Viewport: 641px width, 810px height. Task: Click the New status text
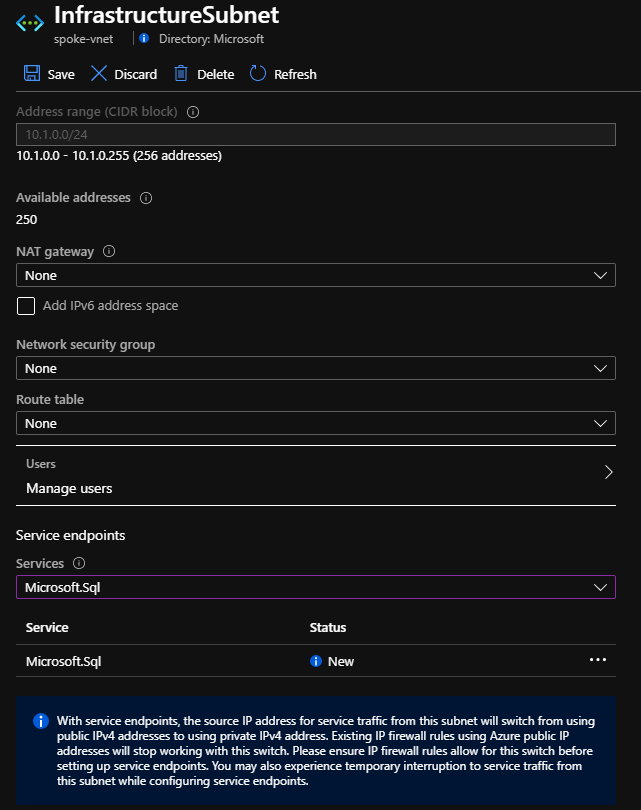tap(341, 661)
